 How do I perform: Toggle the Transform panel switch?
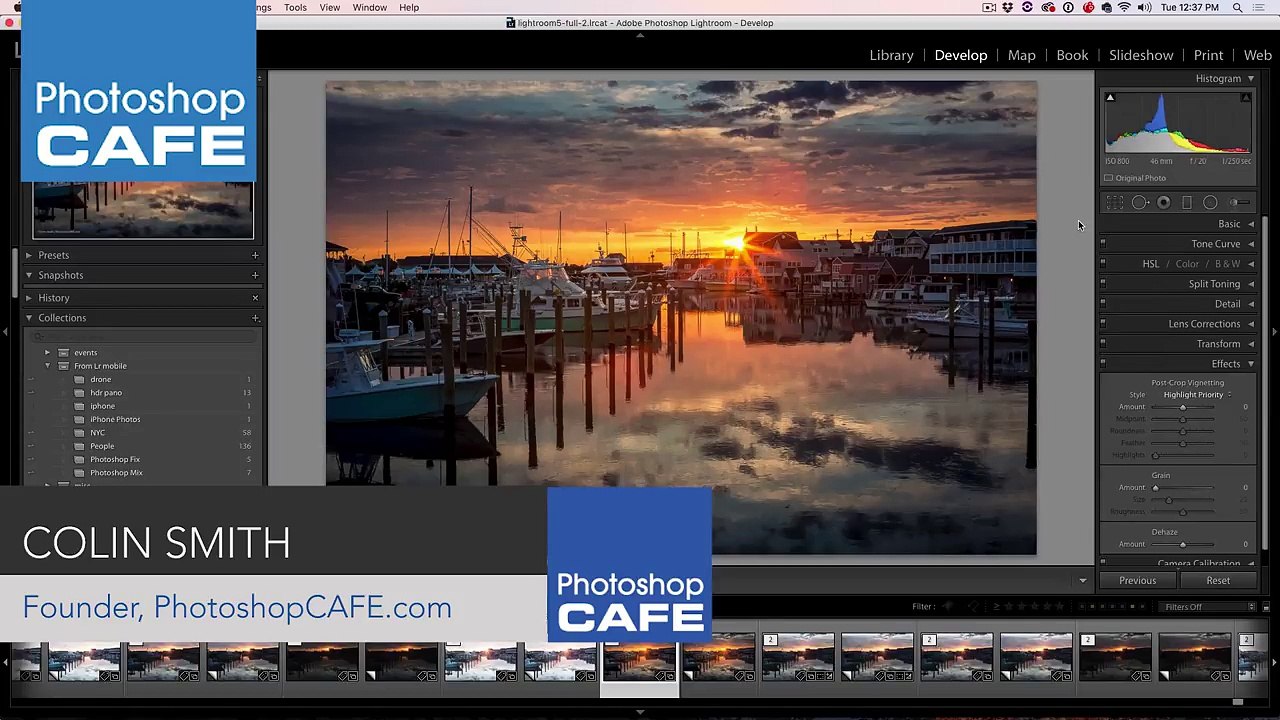click(x=1103, y=344)
